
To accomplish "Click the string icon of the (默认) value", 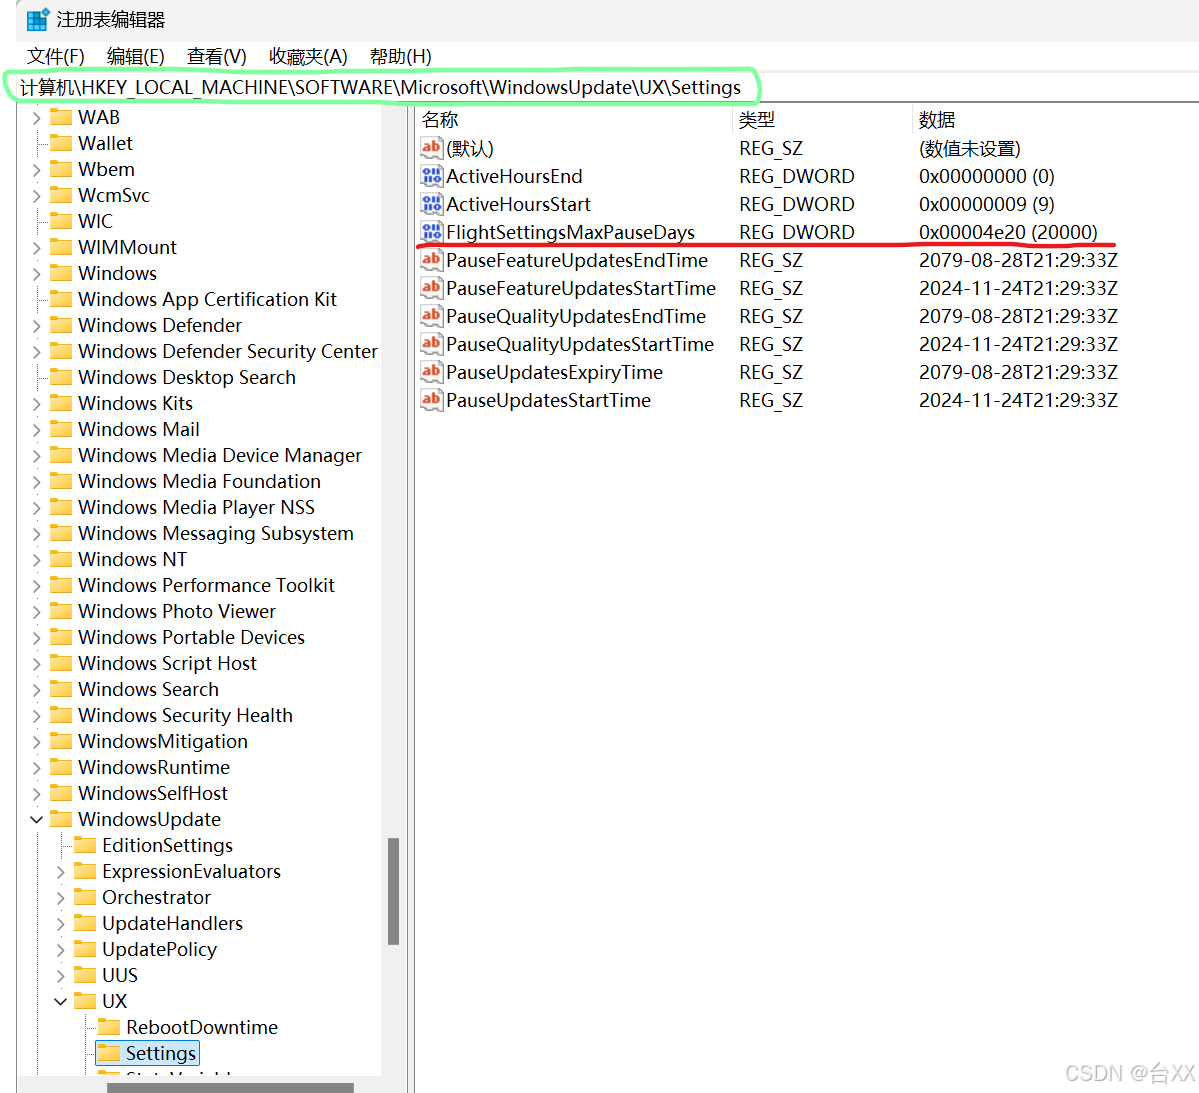I will point(431,148).
